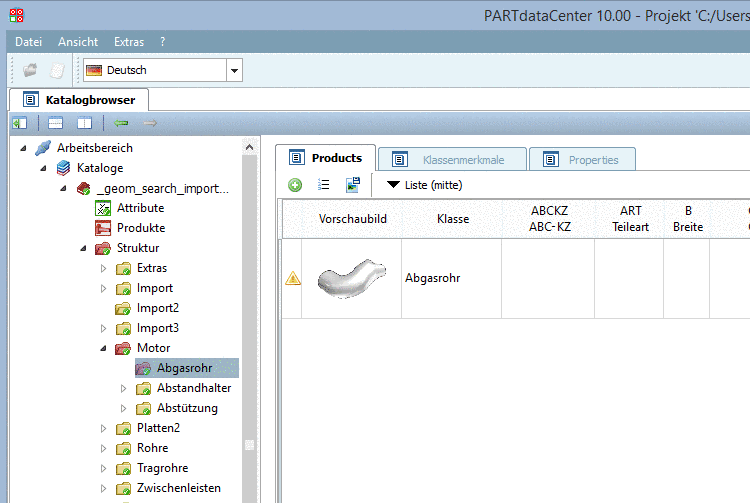The image size is (750, 503).
Task: Click the greyed document icon beside the folder
Action: [x=57, y=70]
